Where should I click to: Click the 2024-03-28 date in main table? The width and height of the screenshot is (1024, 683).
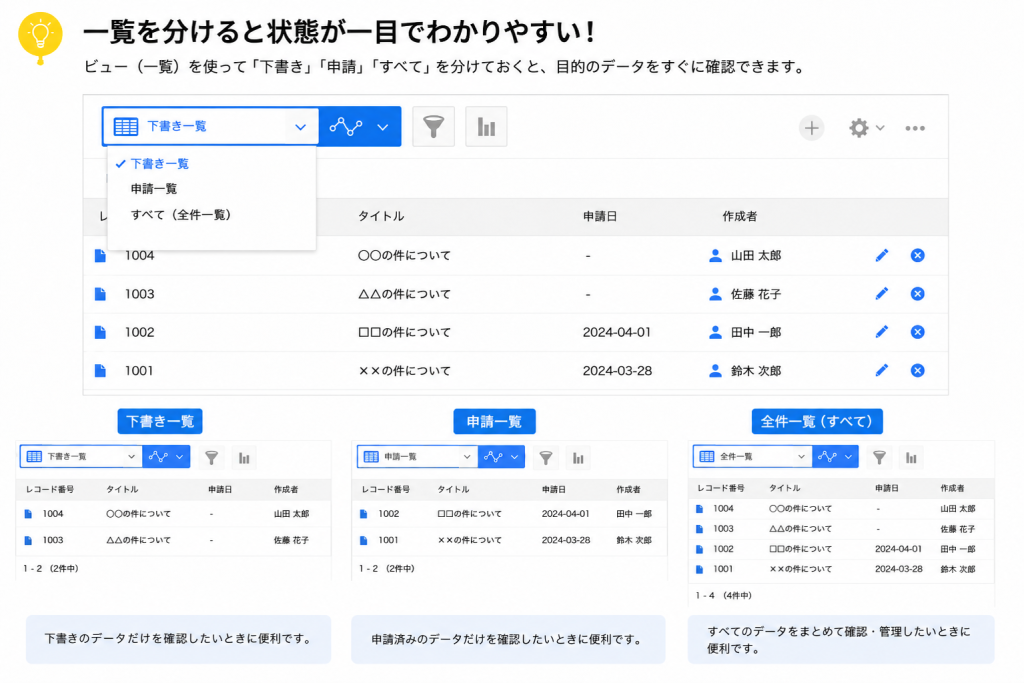point(617,371)
